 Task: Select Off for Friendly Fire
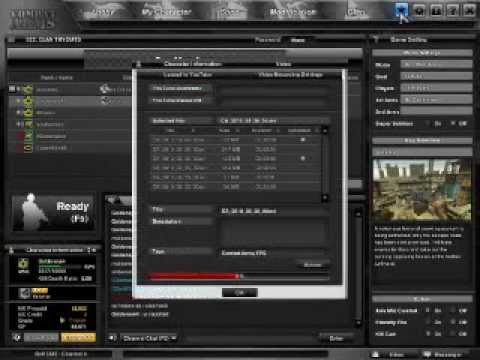453,322
